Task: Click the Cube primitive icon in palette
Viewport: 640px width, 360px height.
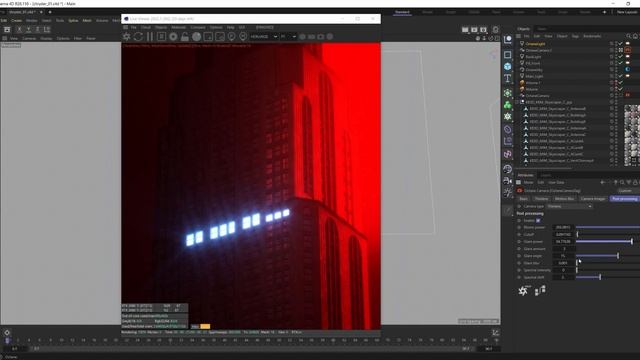Action: [x=507, y=66]
